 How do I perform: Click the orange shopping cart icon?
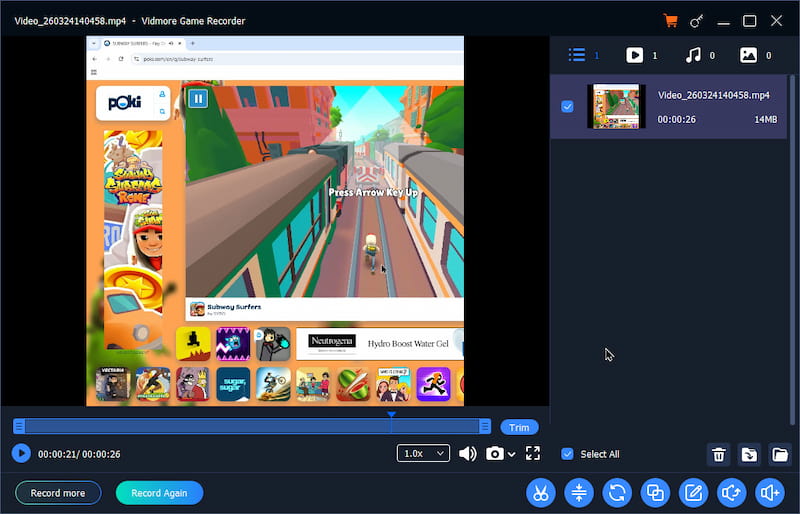[670, 21]
